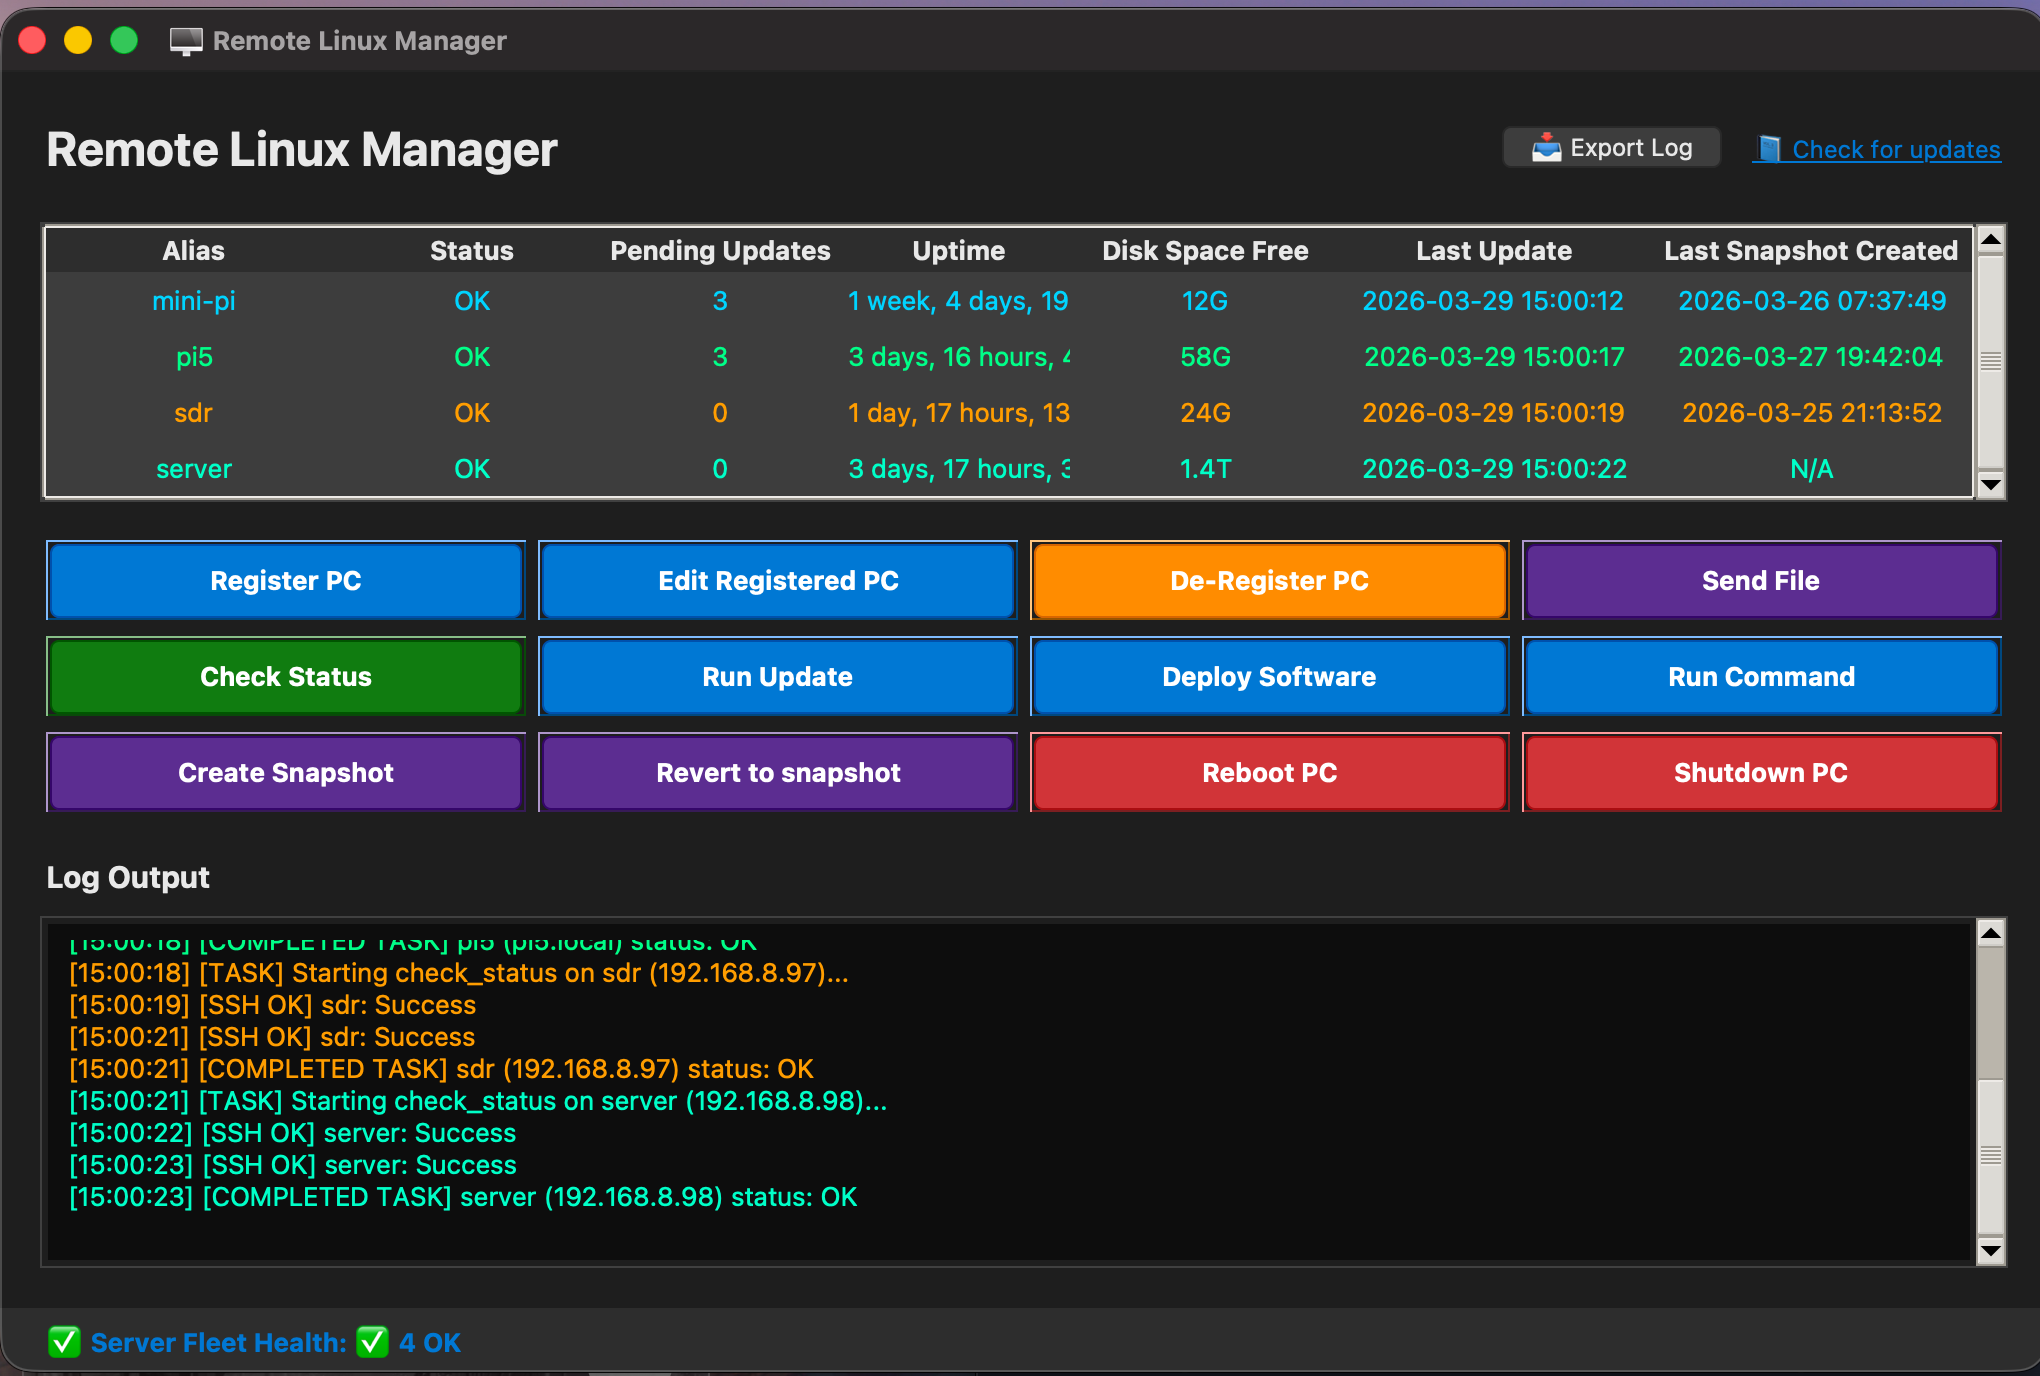Click the Run Command button
This screenshot has width=2040, height=1376.
[1760, 677]
